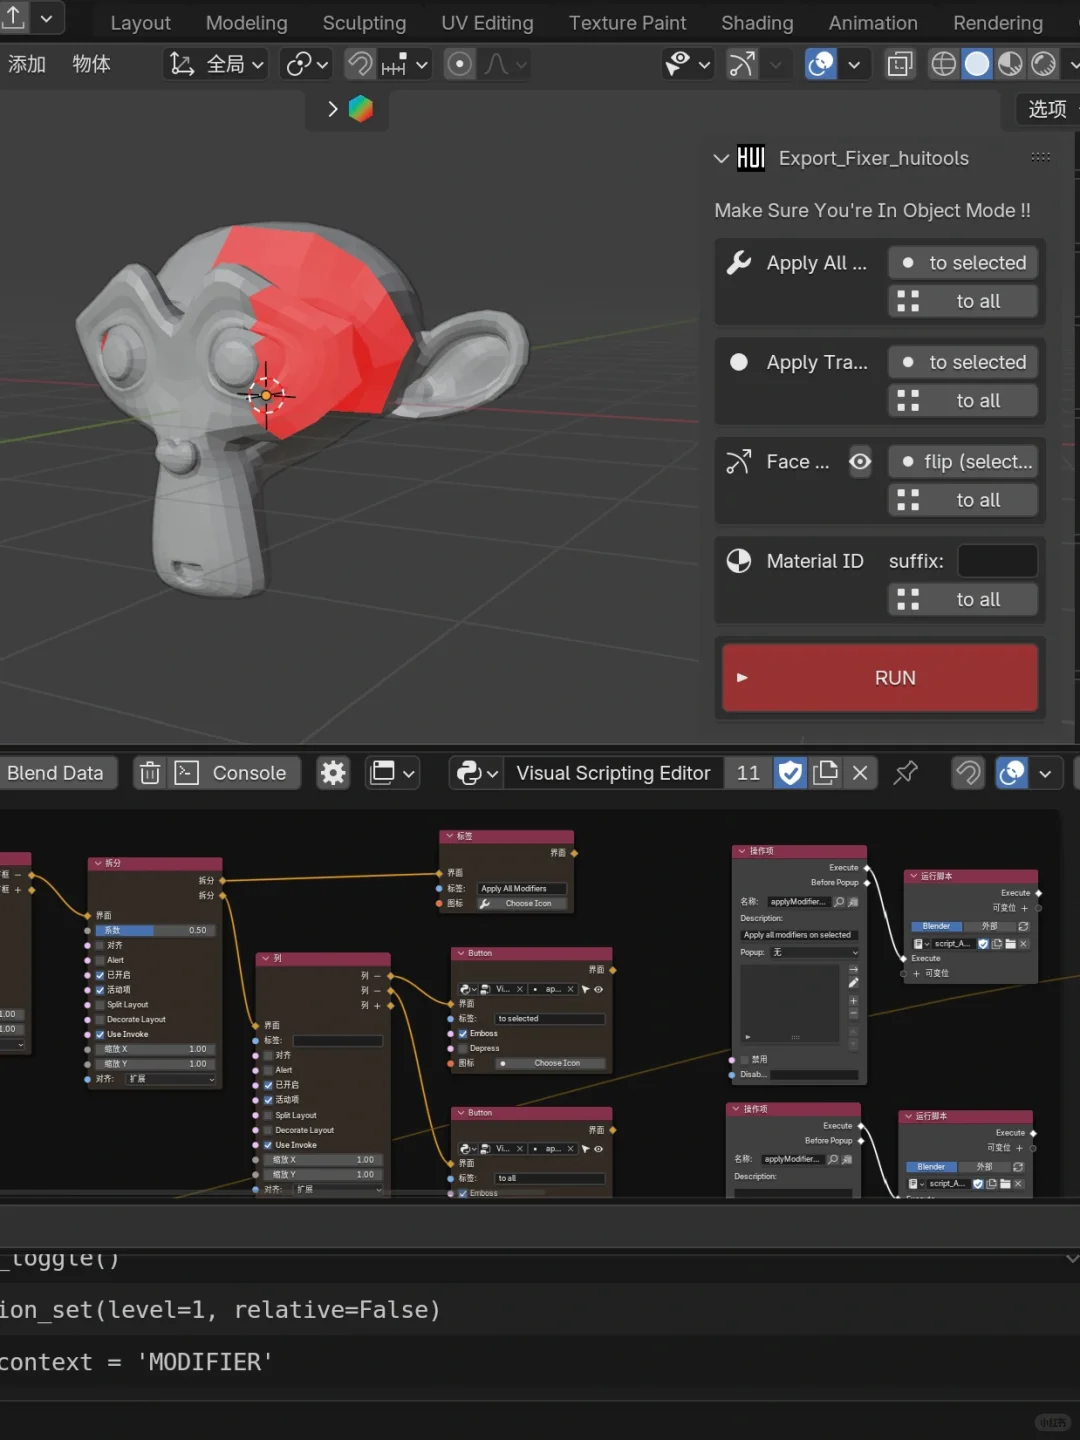
Task: Click the trash icon beside Console
Action: tap(150, 773)
